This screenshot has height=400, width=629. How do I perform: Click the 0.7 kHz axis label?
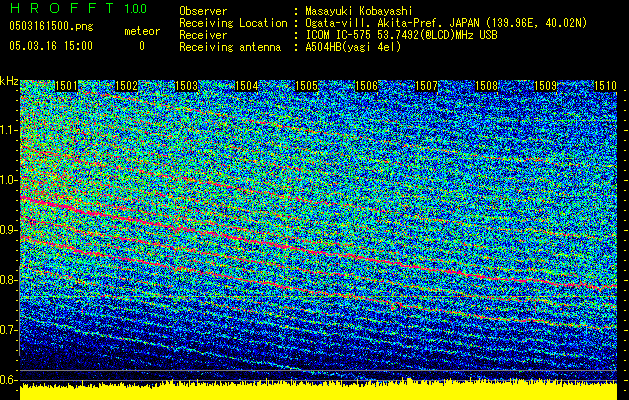point(9,330)
